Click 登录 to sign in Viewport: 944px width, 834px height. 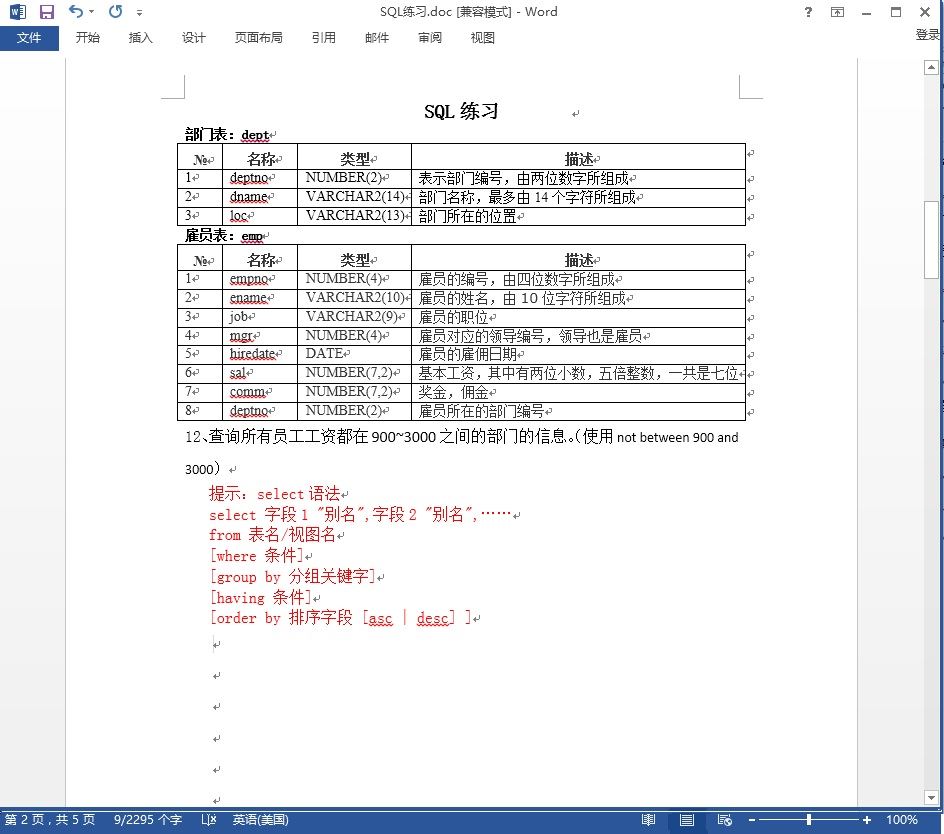[x=928, y=35]
